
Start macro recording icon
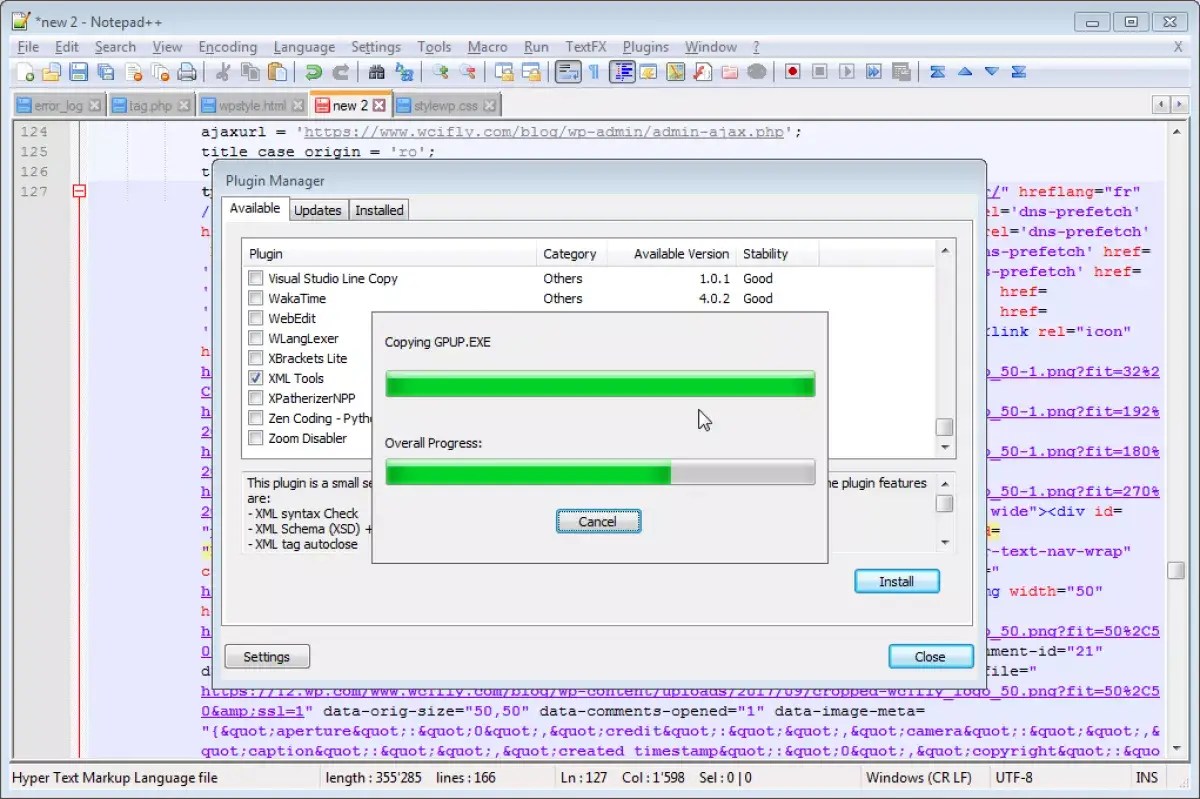tap(790, 71)
